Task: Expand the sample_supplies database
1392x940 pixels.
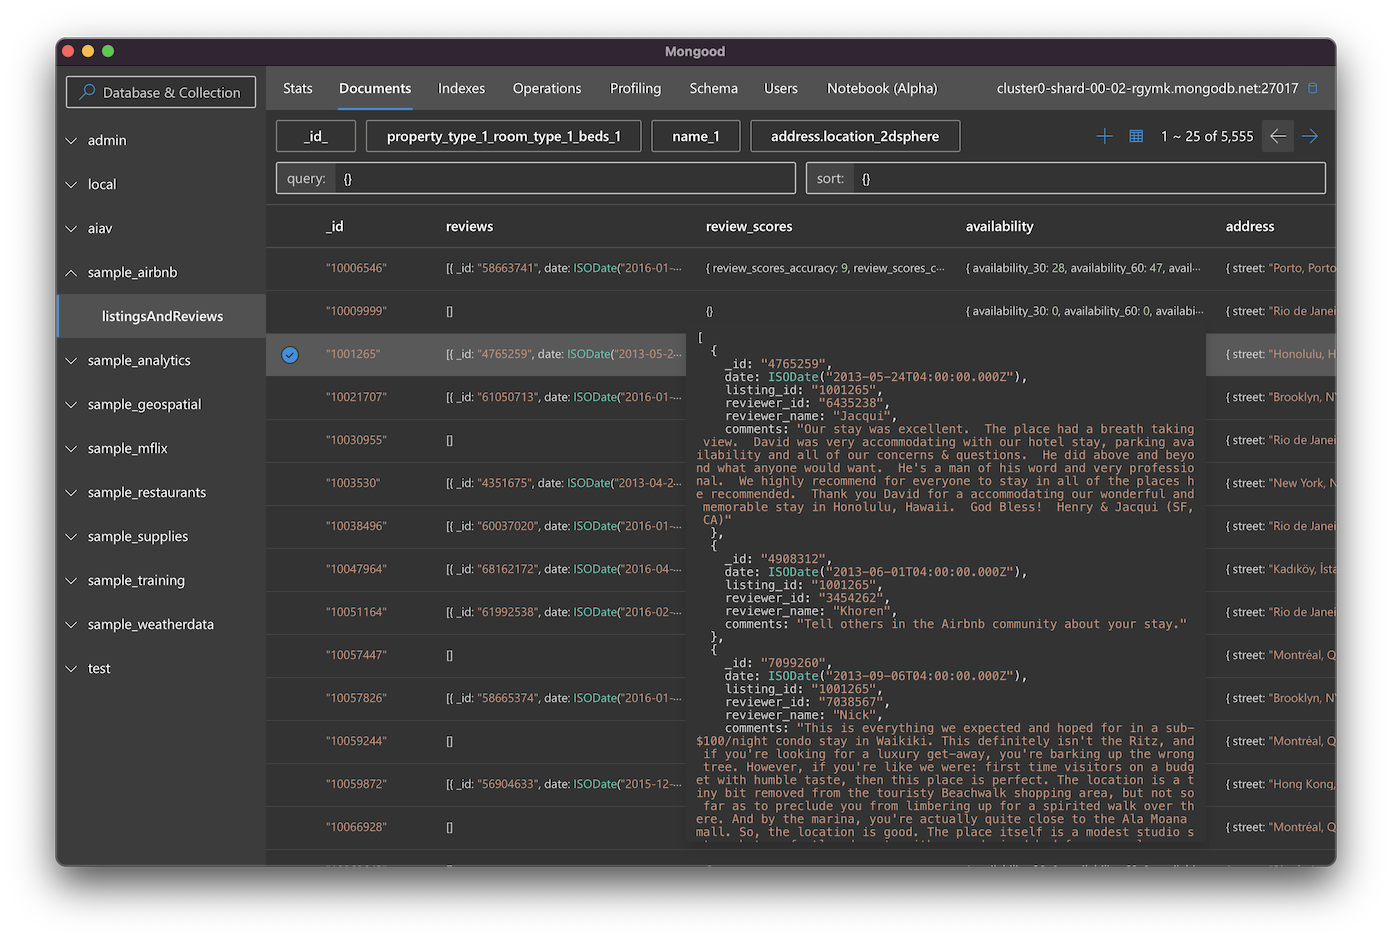Action: 71,536
